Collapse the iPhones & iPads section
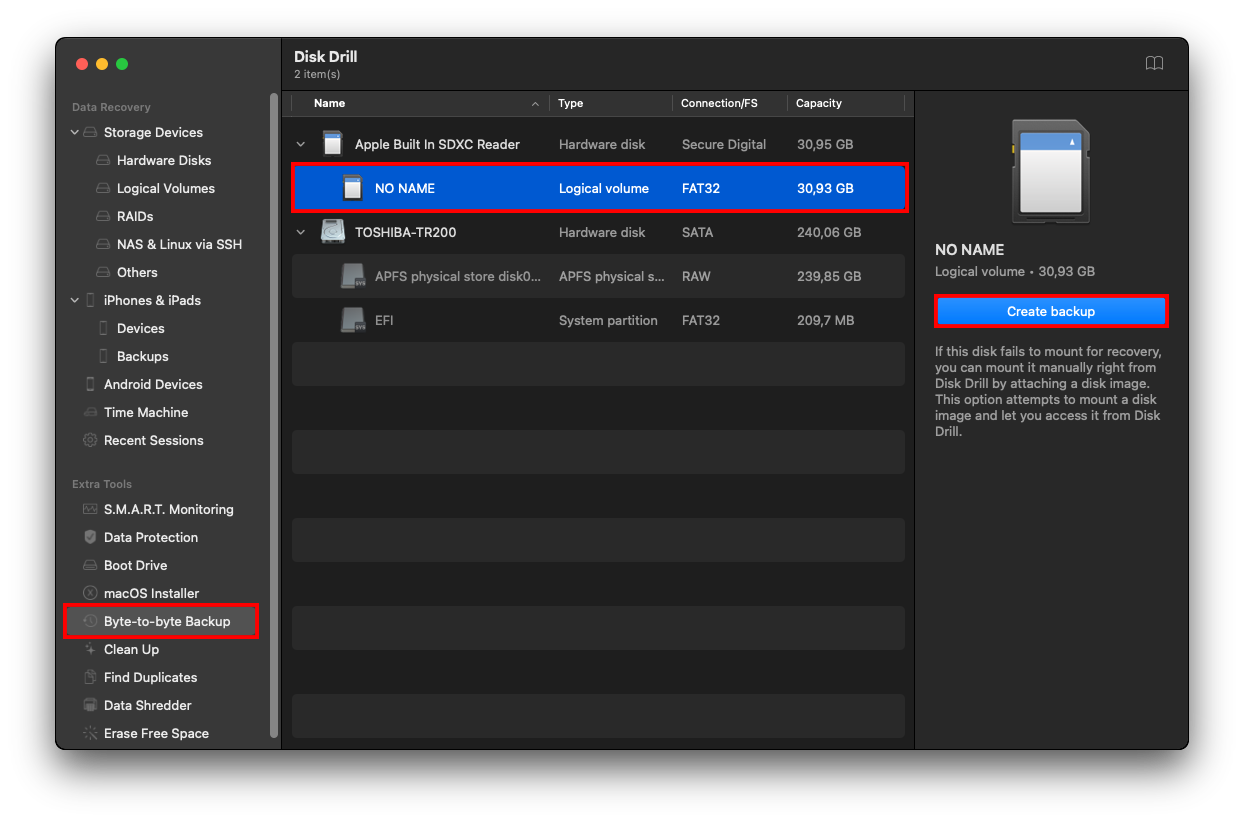The width and height of the screenshot is (1244, 823). [74, 300]
